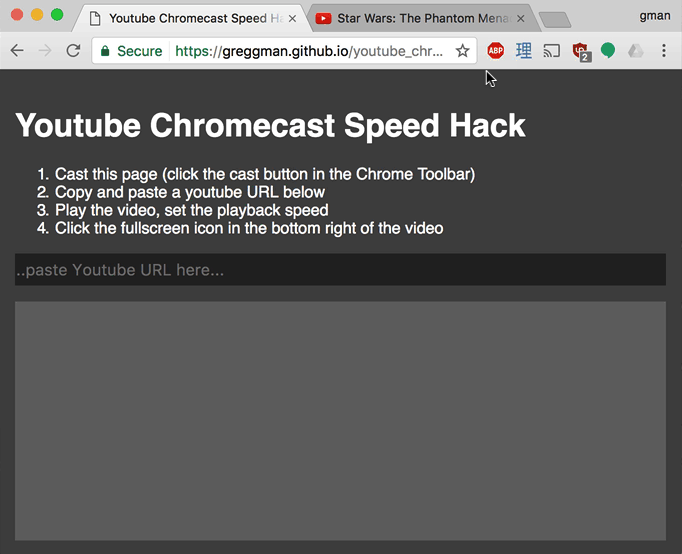Click the Youtube Chromecast Speed Hack heading

tap(270, 126)
